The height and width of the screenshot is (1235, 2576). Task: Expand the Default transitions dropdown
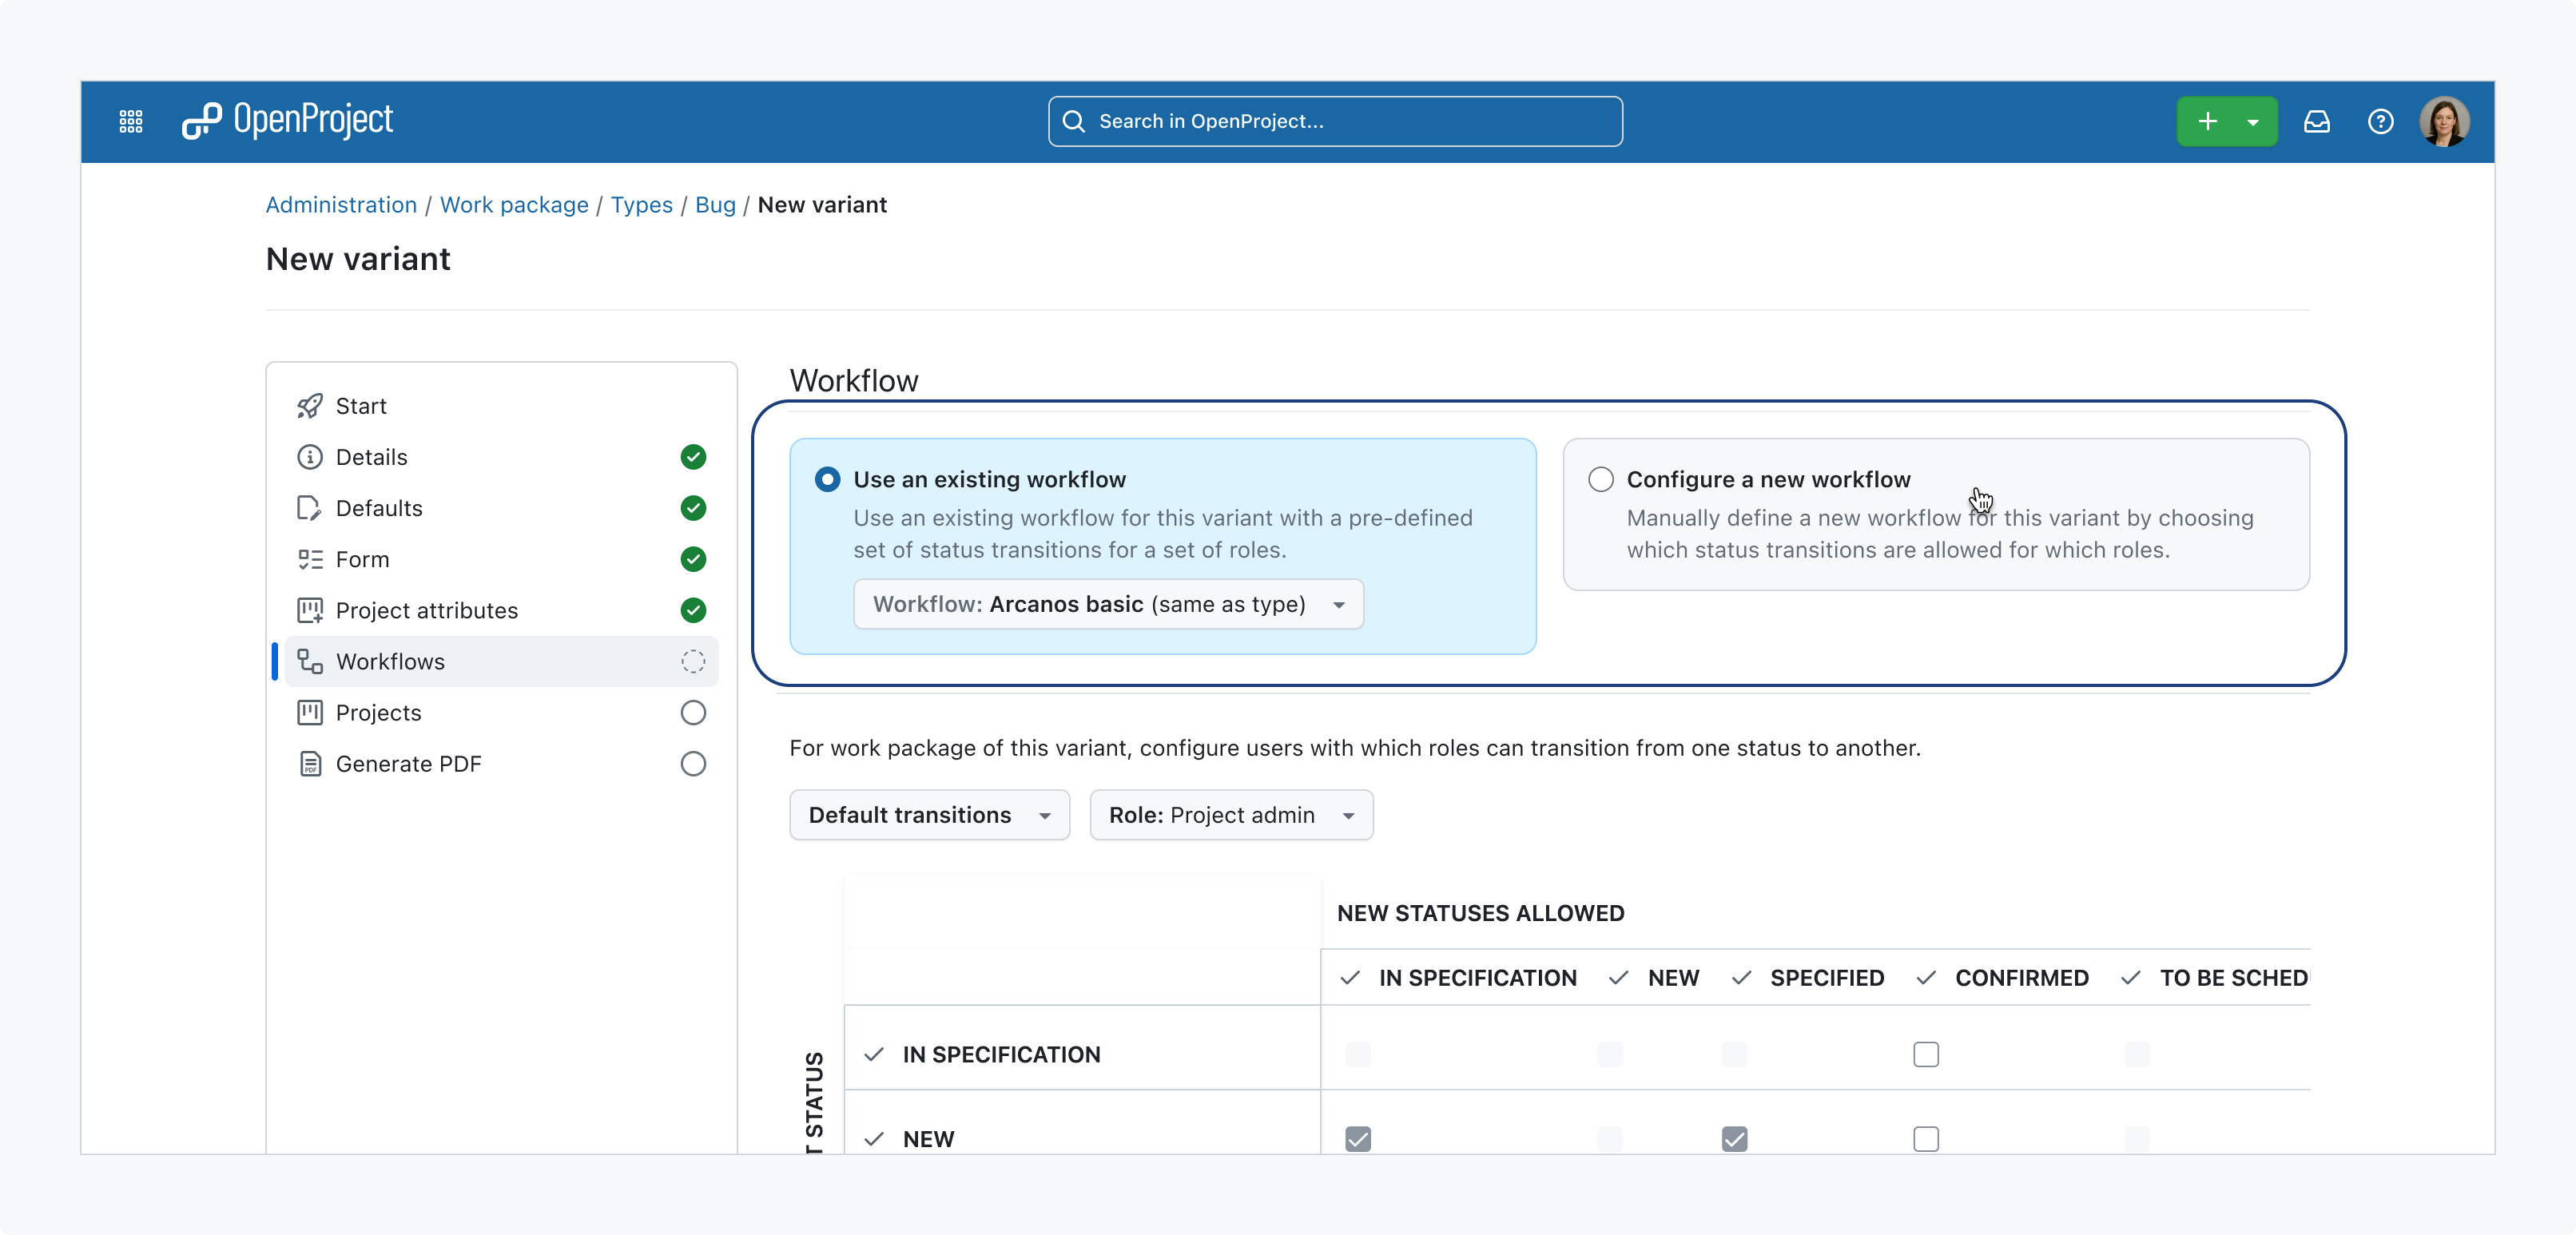[929, 815]
